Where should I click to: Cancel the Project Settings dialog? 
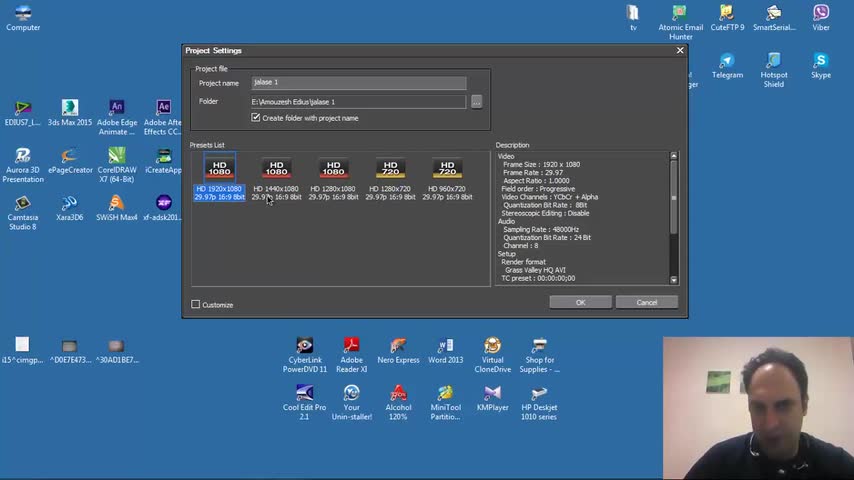647,302
